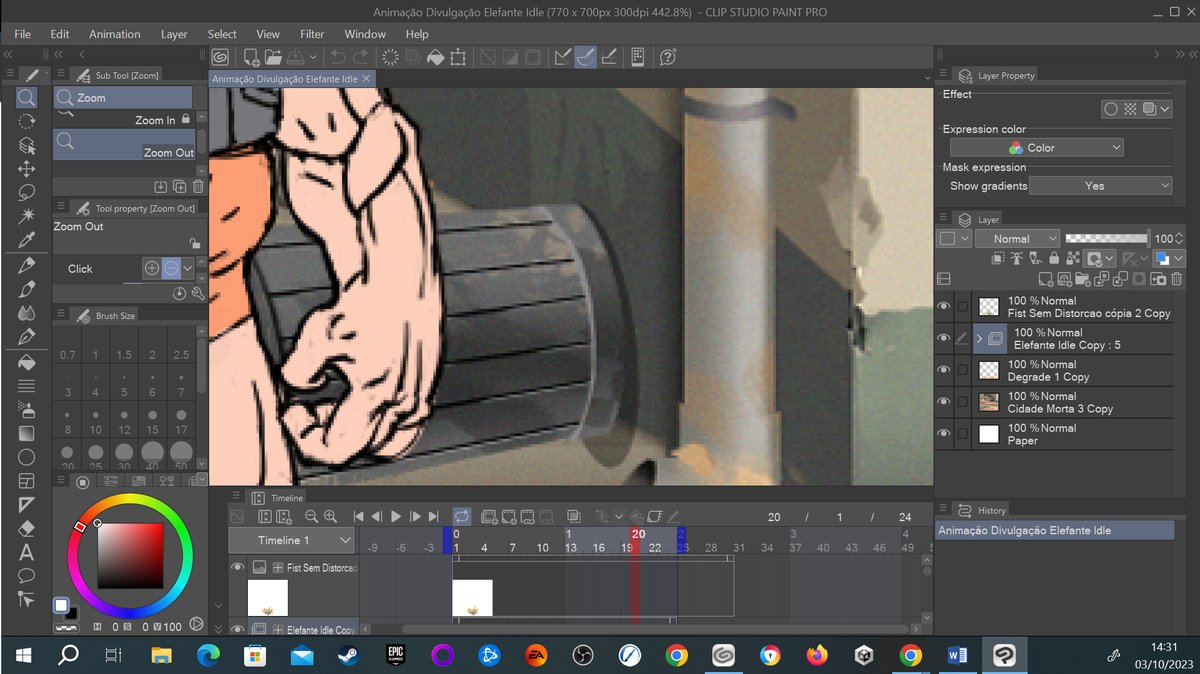This screenshot has height=674, width=1200.
Task: Expand Elefante Idle Copy : 5 folder
Action: coord(980,338)
